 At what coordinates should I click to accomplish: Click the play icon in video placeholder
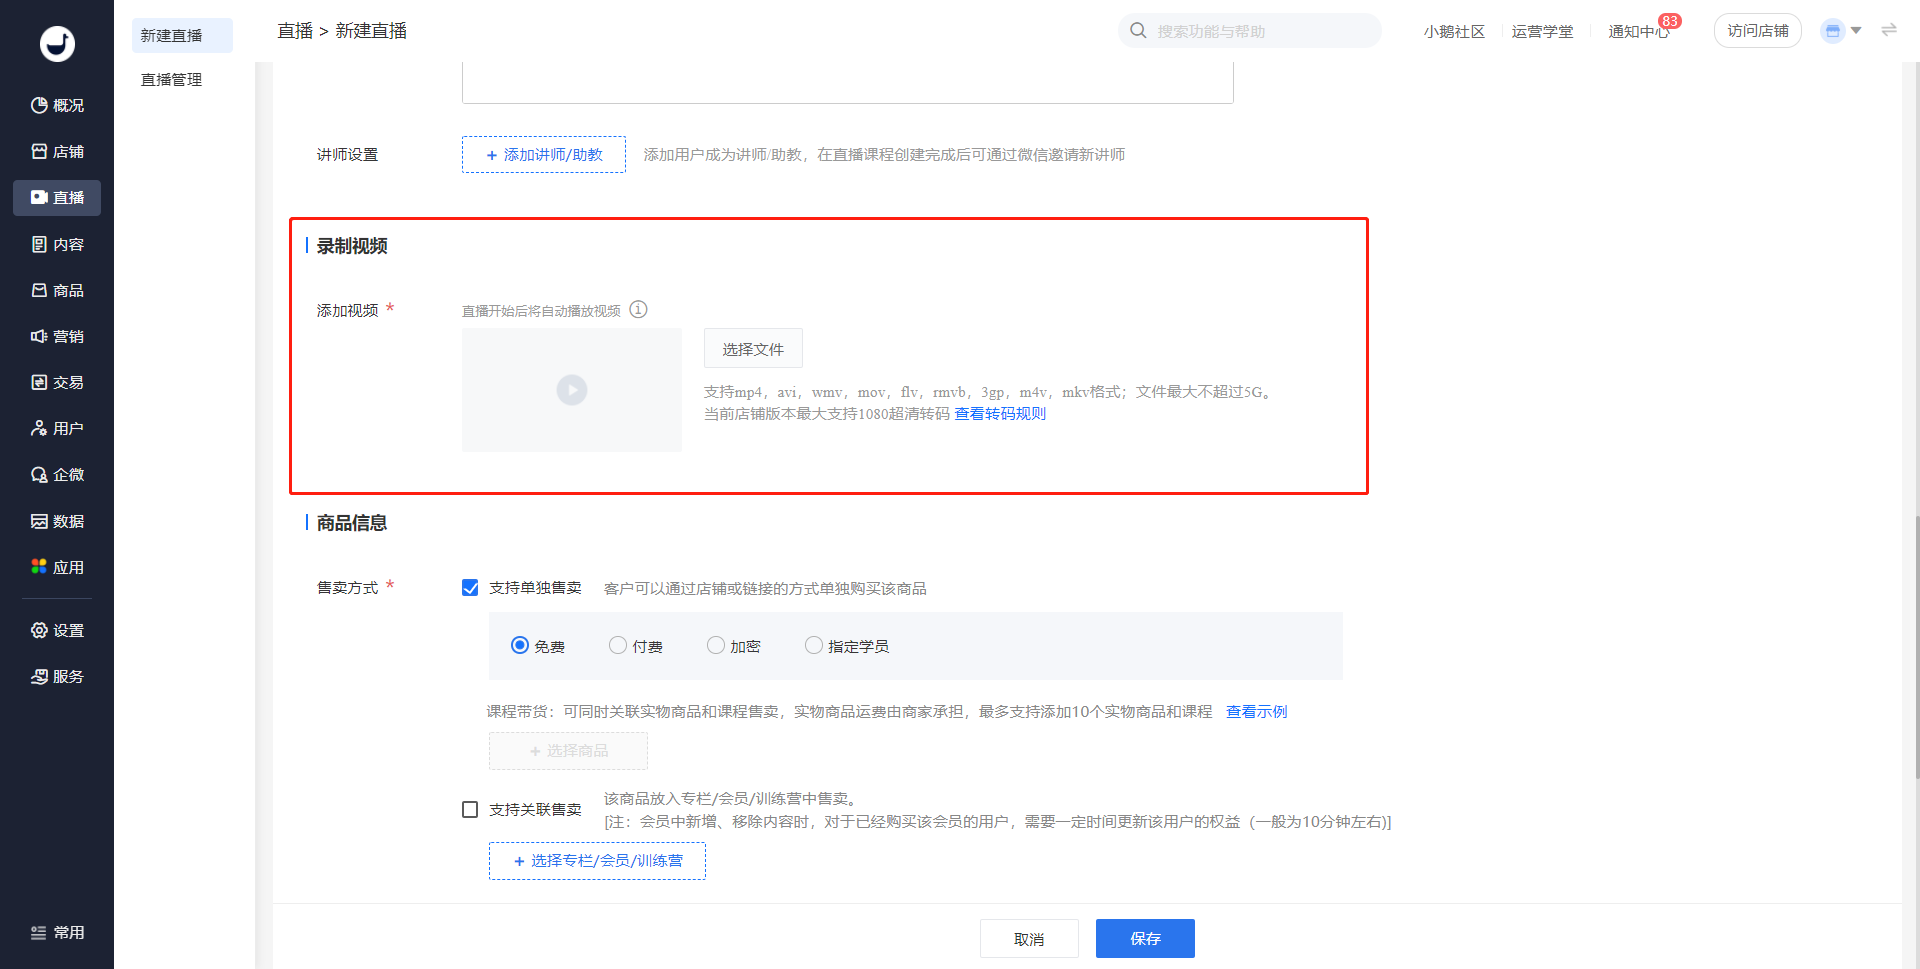572,390
